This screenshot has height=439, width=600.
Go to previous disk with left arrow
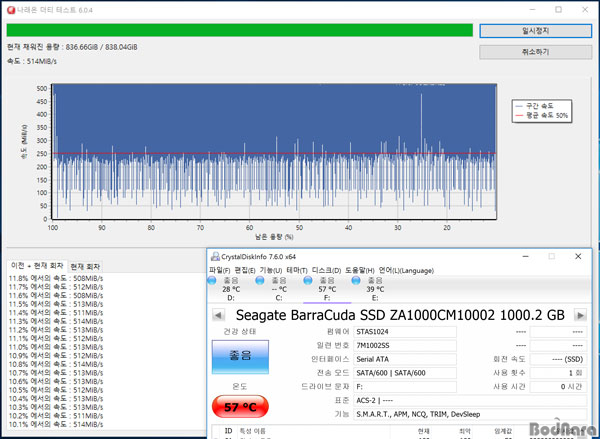[x=218, y=315]
